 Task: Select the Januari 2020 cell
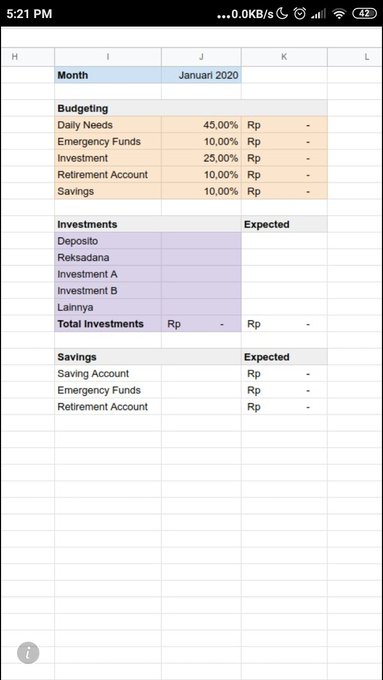pos(201,75)
